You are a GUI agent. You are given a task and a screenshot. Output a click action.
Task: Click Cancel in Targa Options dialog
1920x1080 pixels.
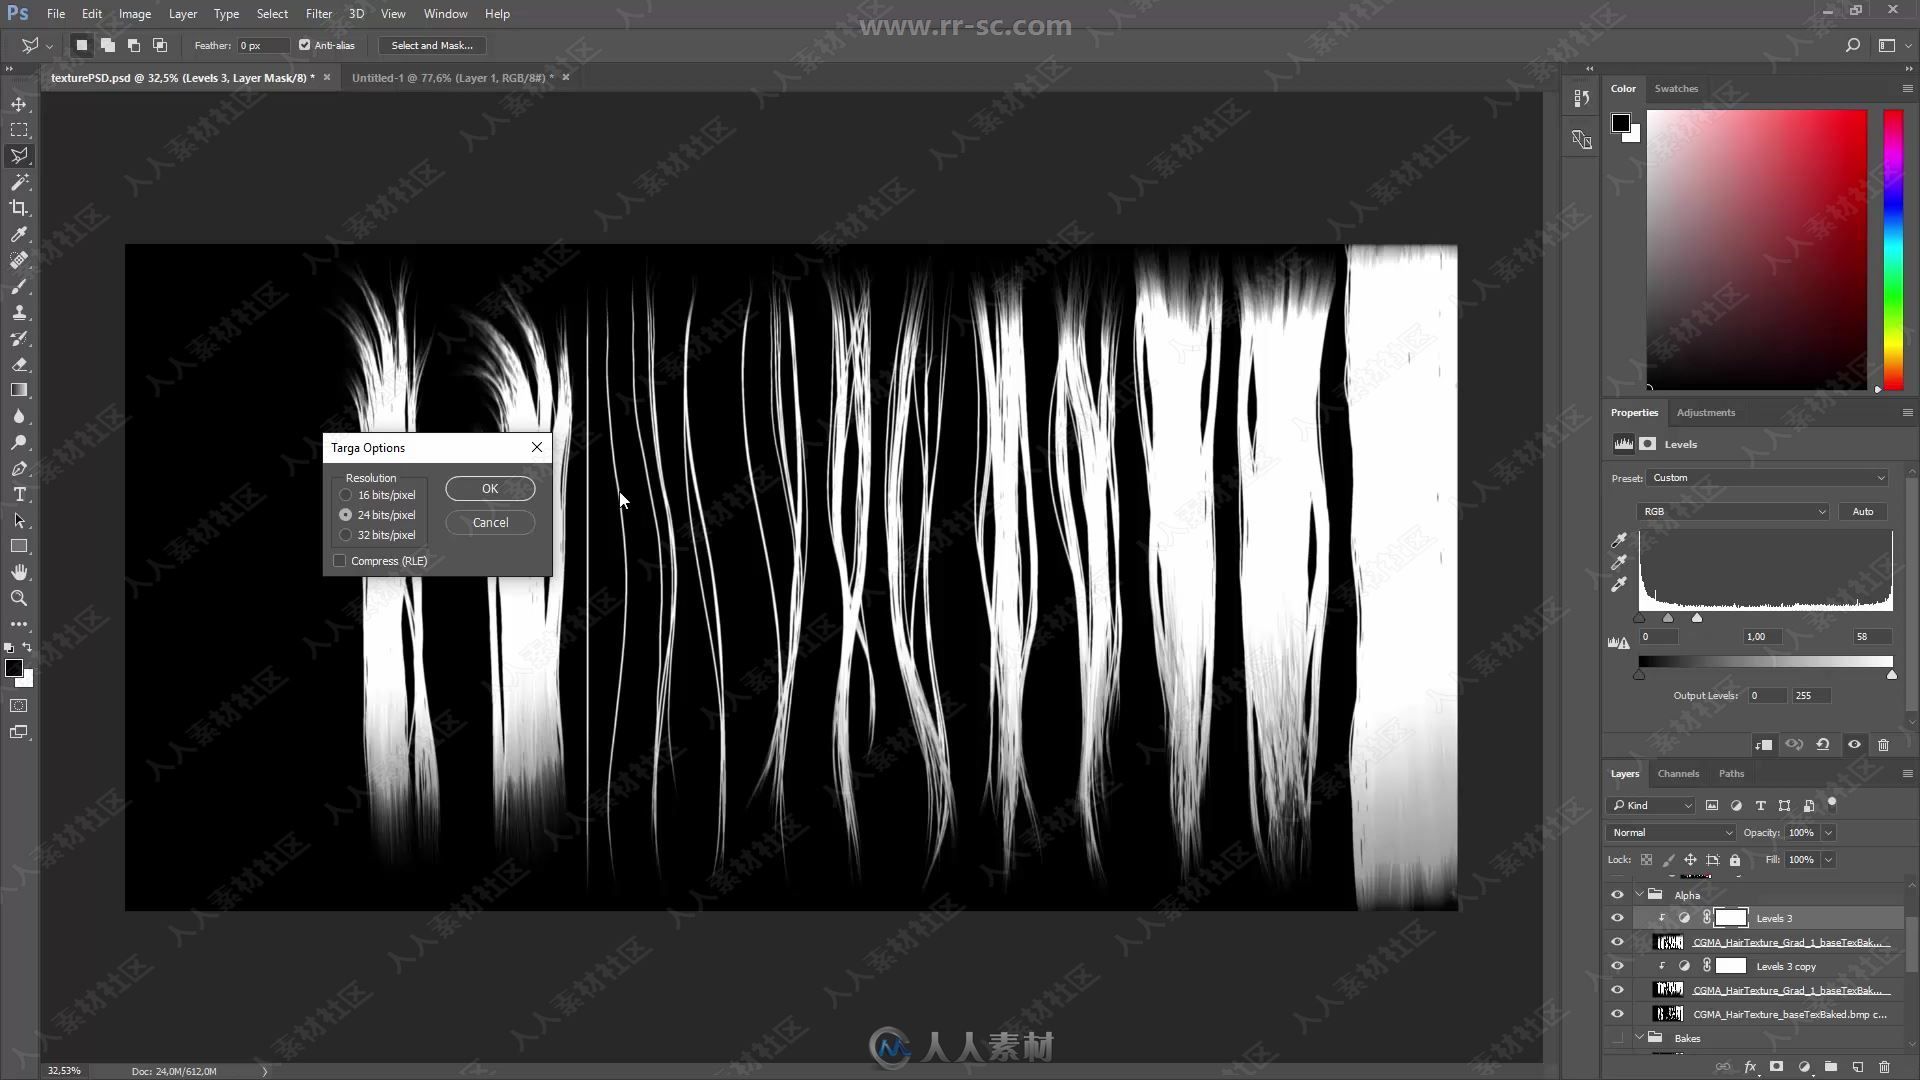[x=489, y=522]
